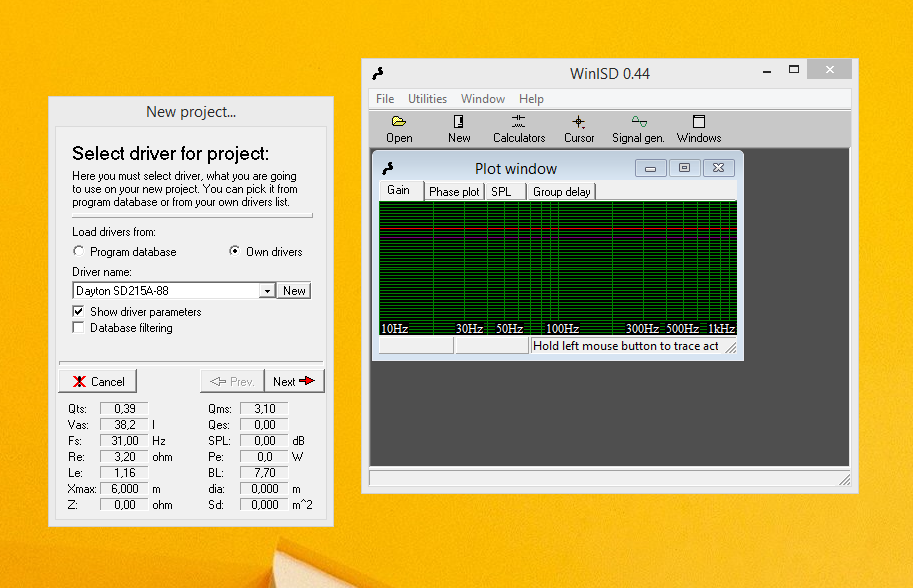Open the Utilities menu
The width and height of the screenshot is (913, 588).
[x=427, y=99]
